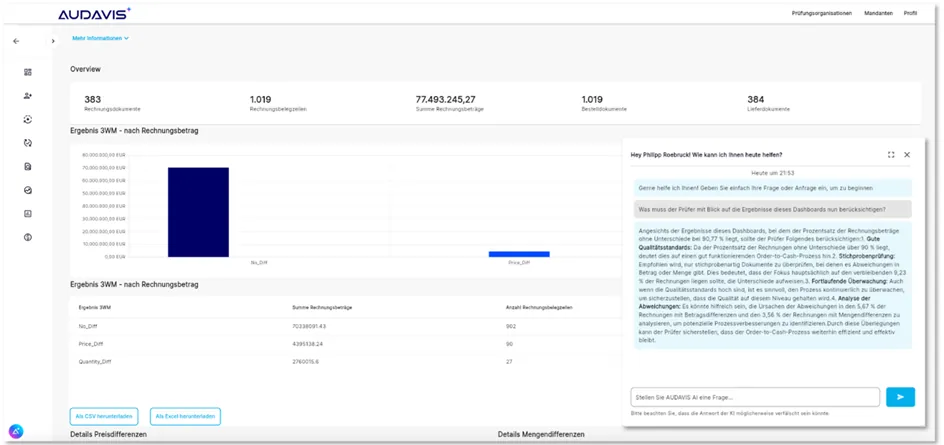Click the Summe Rechnungsbeträge column header
Image resolution: width=944 pixels, height=445 pixels.
322,307
